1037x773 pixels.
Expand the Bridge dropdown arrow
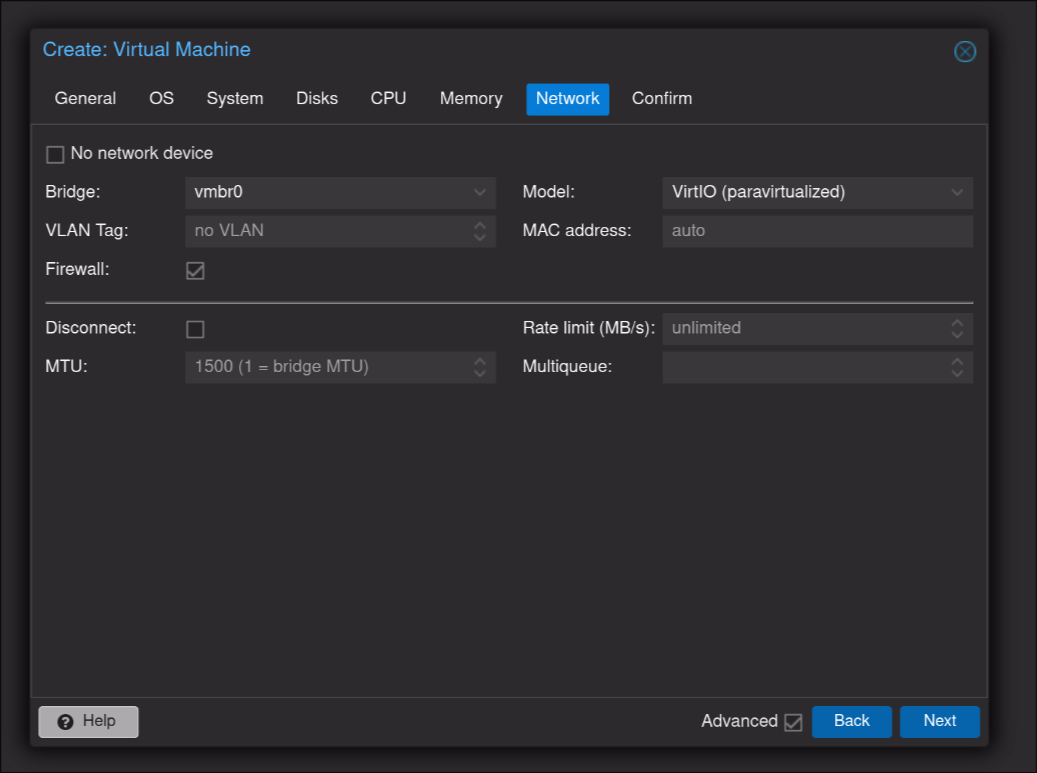coord(480,193)
